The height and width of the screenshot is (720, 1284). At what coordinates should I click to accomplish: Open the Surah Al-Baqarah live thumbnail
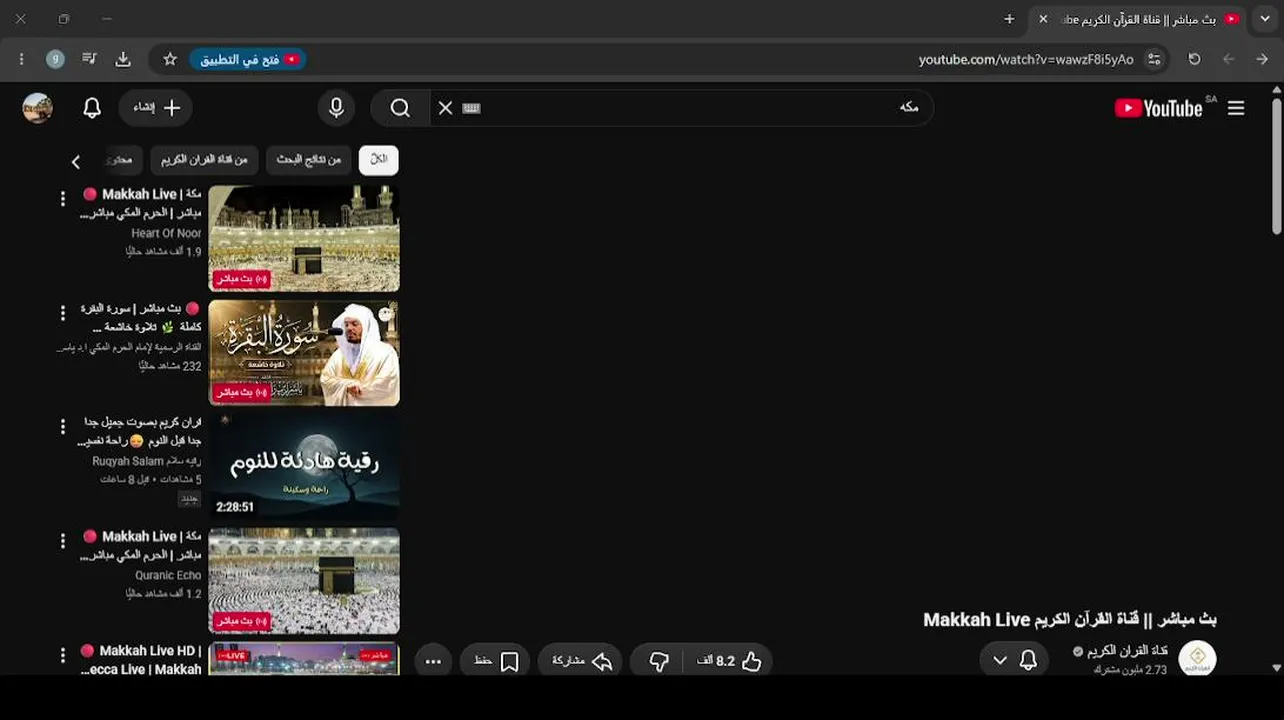[304, 353]
